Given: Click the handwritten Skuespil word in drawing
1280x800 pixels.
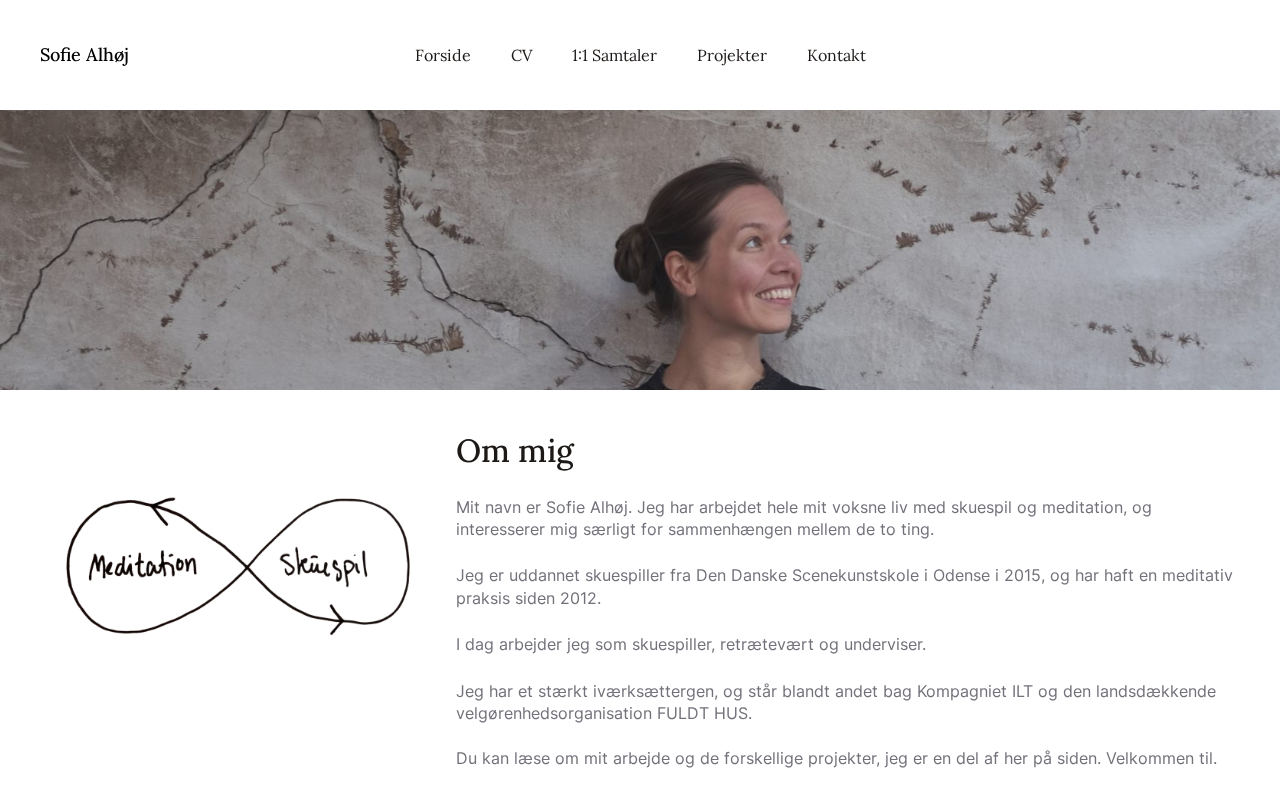Looking at the screenshot, I should [x=324, y=565].
